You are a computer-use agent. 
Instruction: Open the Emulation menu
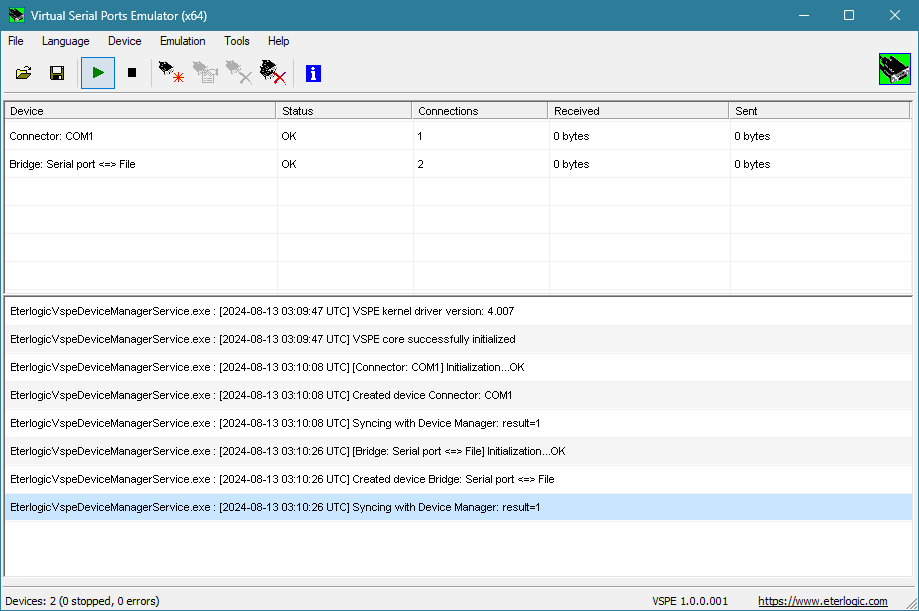pyautogui.click(x=182, y=41)
